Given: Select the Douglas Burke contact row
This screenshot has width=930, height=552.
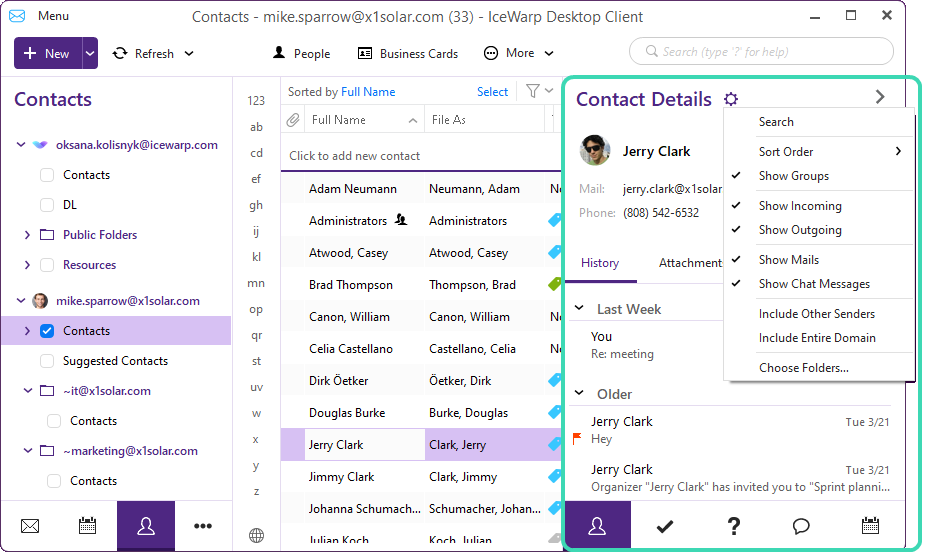Looking at the screenshot, I should pos(421,413).
